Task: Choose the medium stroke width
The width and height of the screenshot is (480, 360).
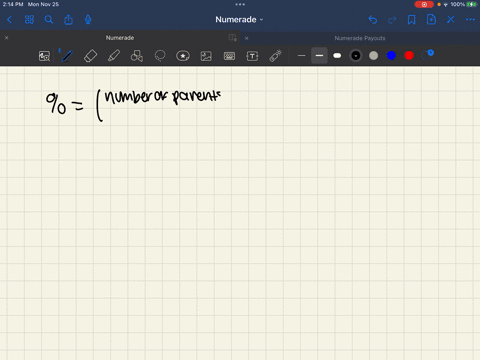Action: (x=319, y=56)
